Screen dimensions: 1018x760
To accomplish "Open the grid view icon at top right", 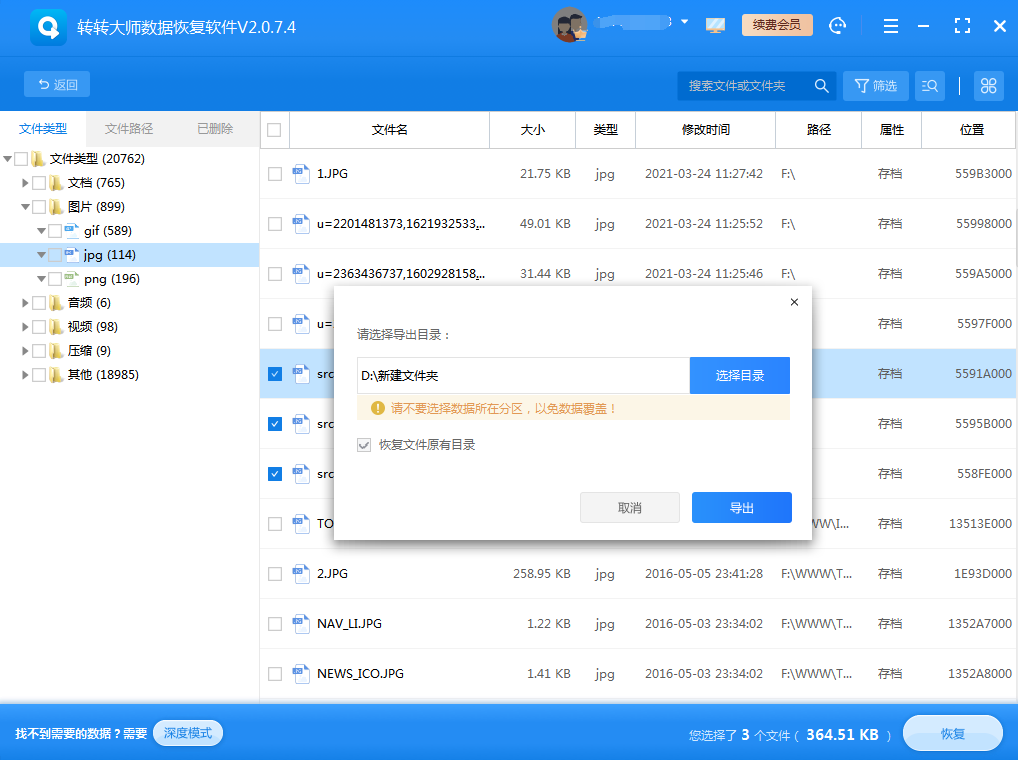I will (x=988, y=85).
